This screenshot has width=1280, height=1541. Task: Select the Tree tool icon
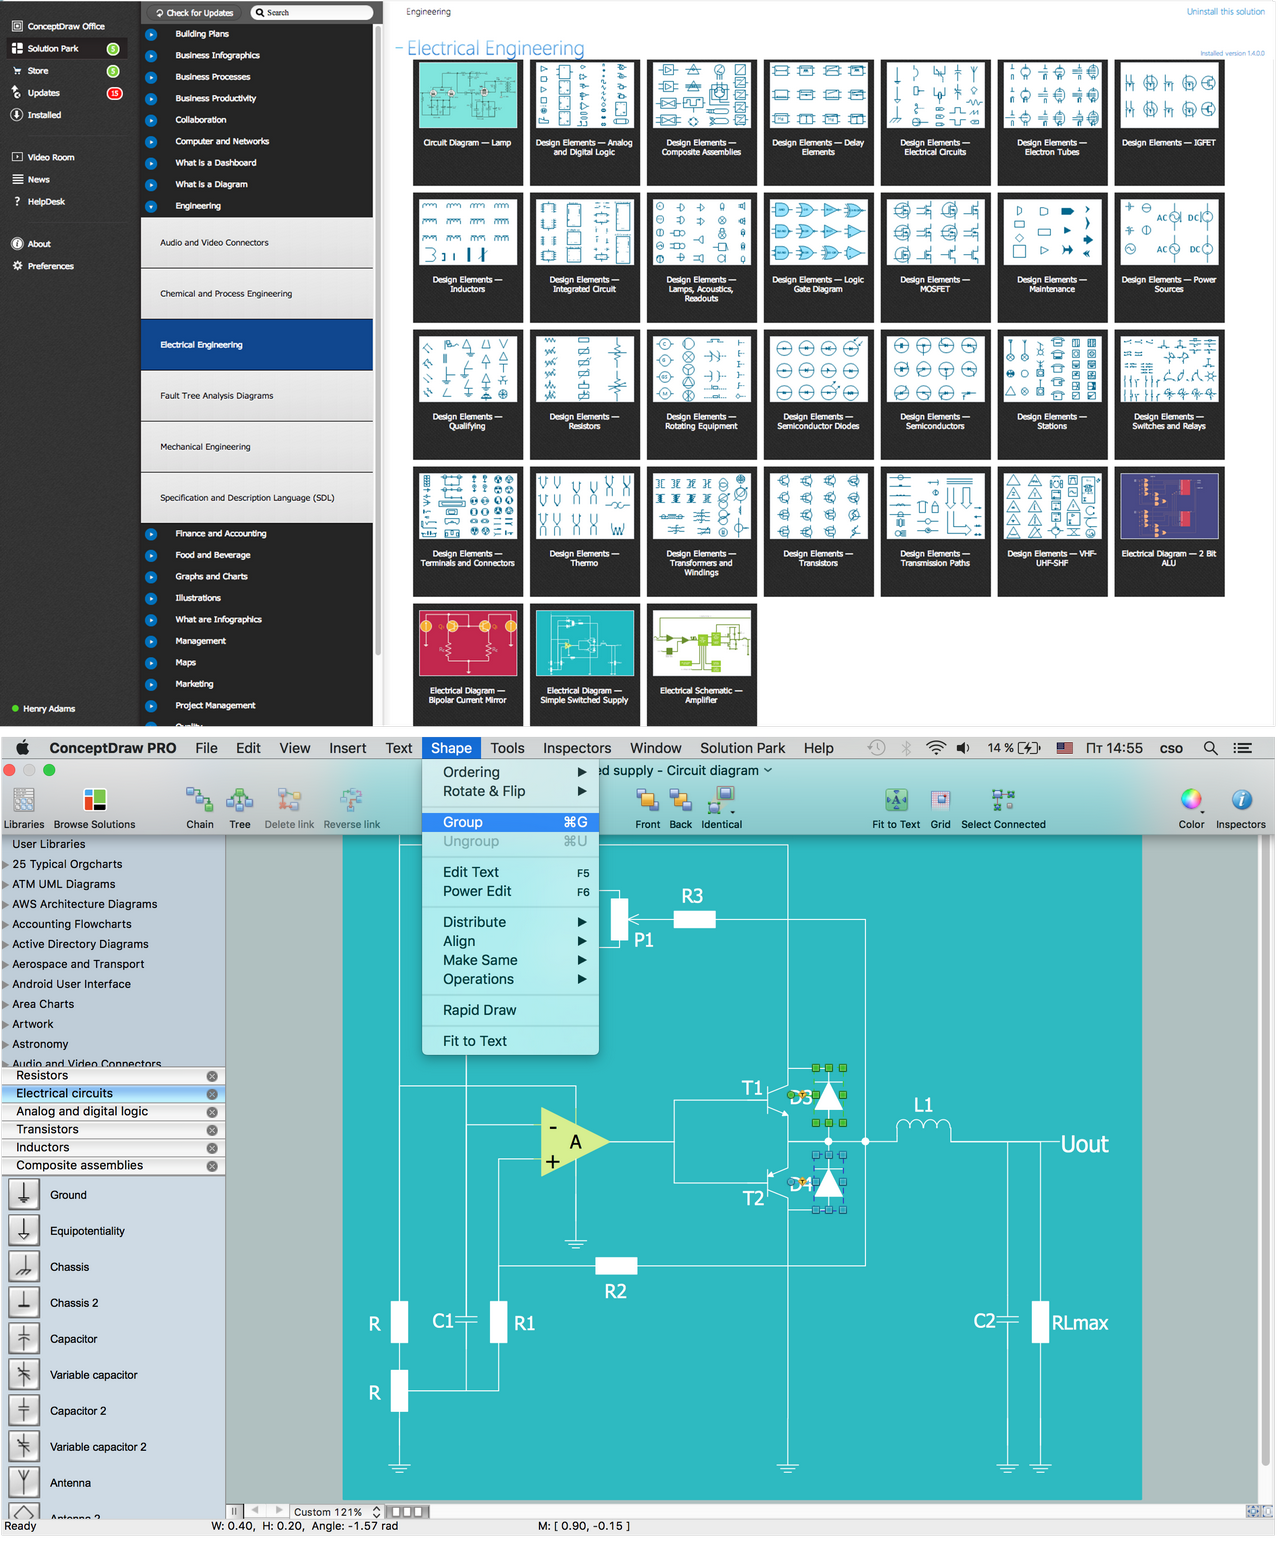click(x=239, y=800)
